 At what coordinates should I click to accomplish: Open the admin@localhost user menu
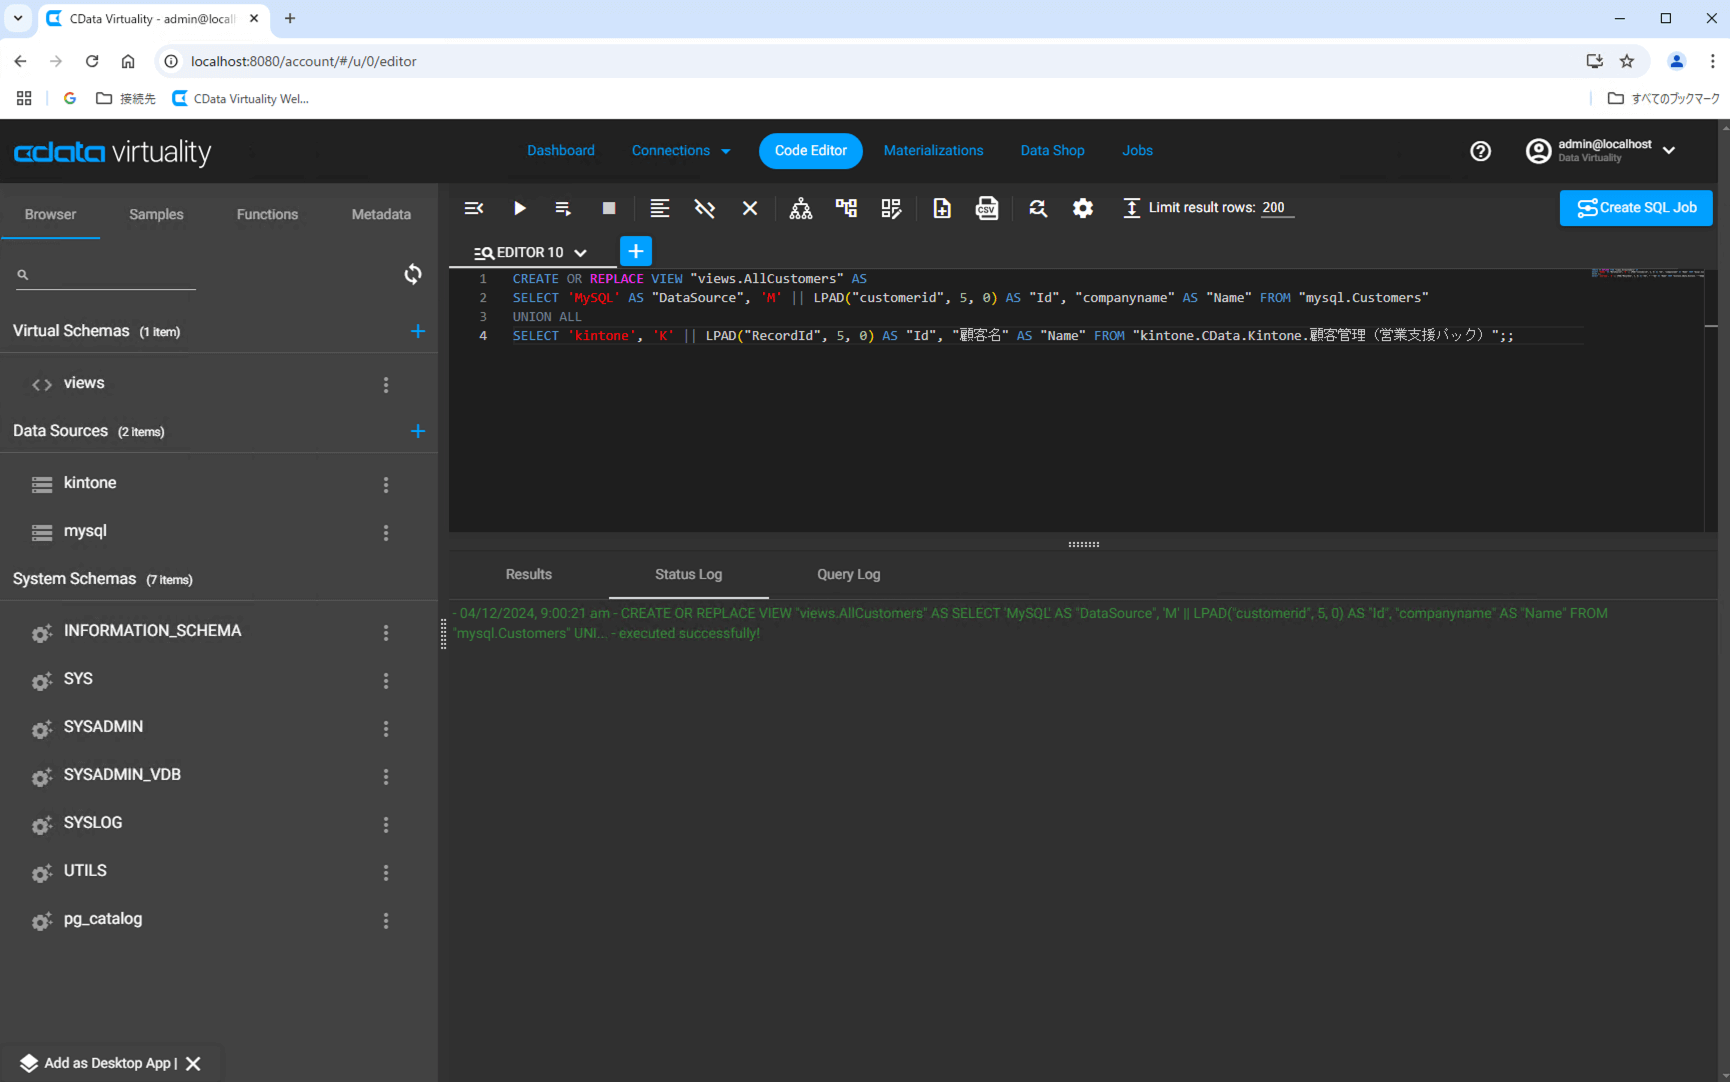(1600, 151)
